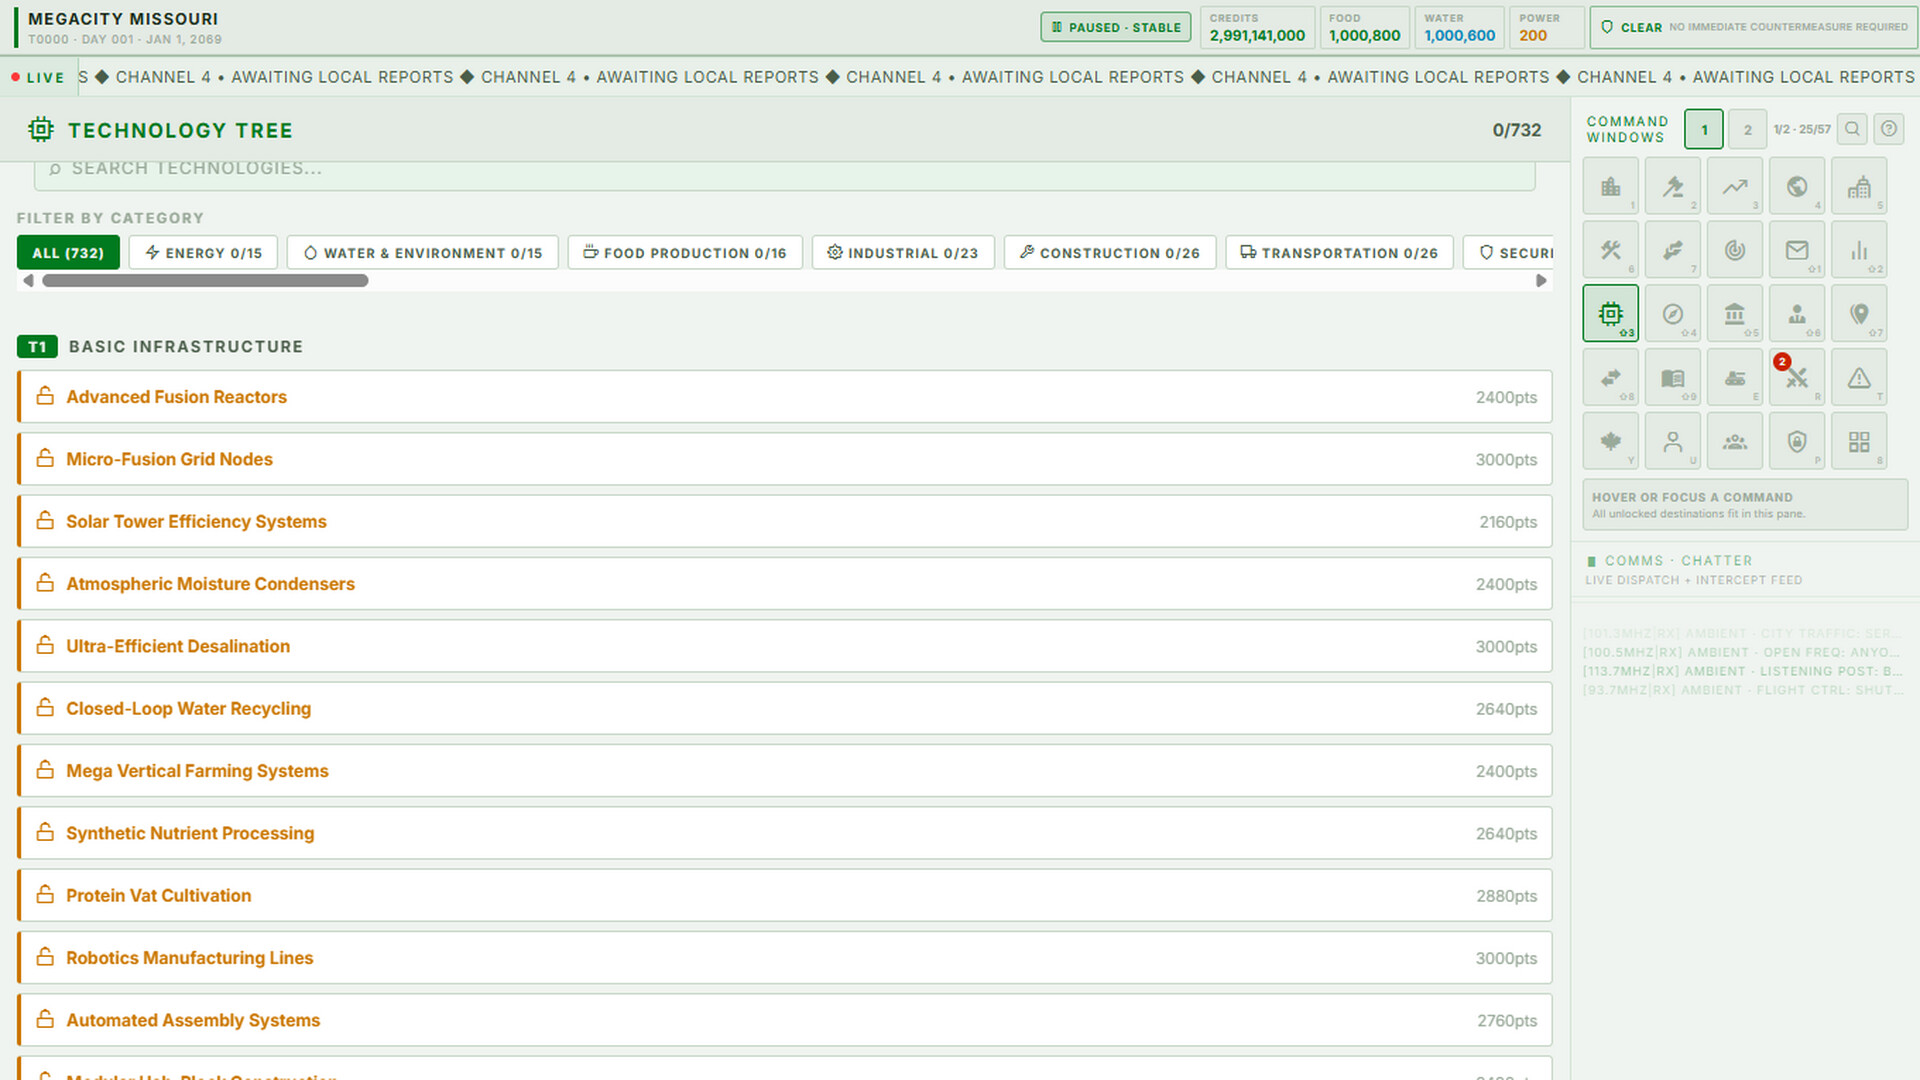Open the bar chart statistics command window
The width and height of the screenshot is (1920, 1080).
pyautogui.click(x=1858, y=250)
